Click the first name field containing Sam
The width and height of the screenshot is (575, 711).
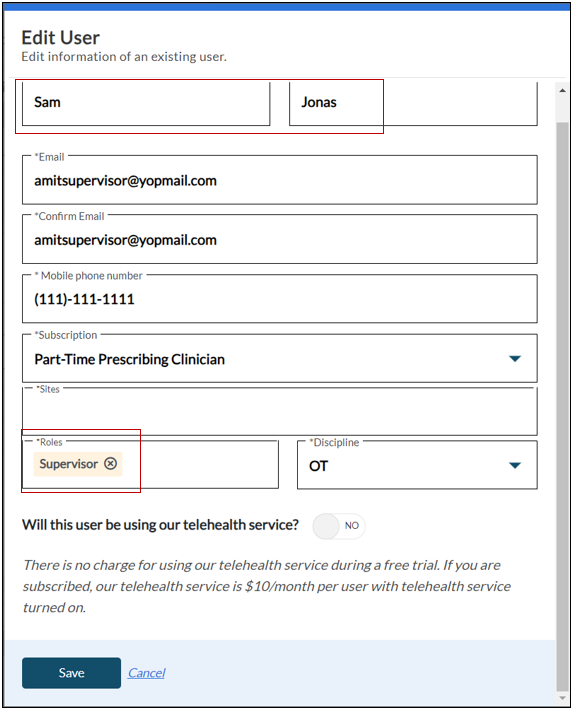(146, 103)
